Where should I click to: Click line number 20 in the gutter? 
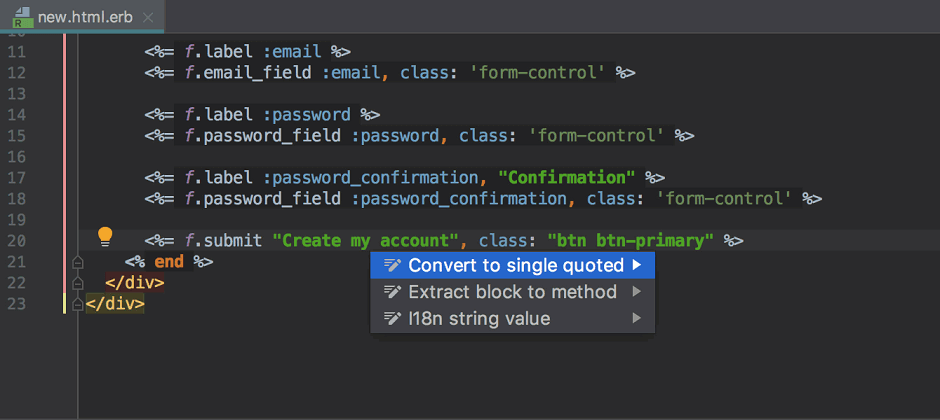point(16,240)
